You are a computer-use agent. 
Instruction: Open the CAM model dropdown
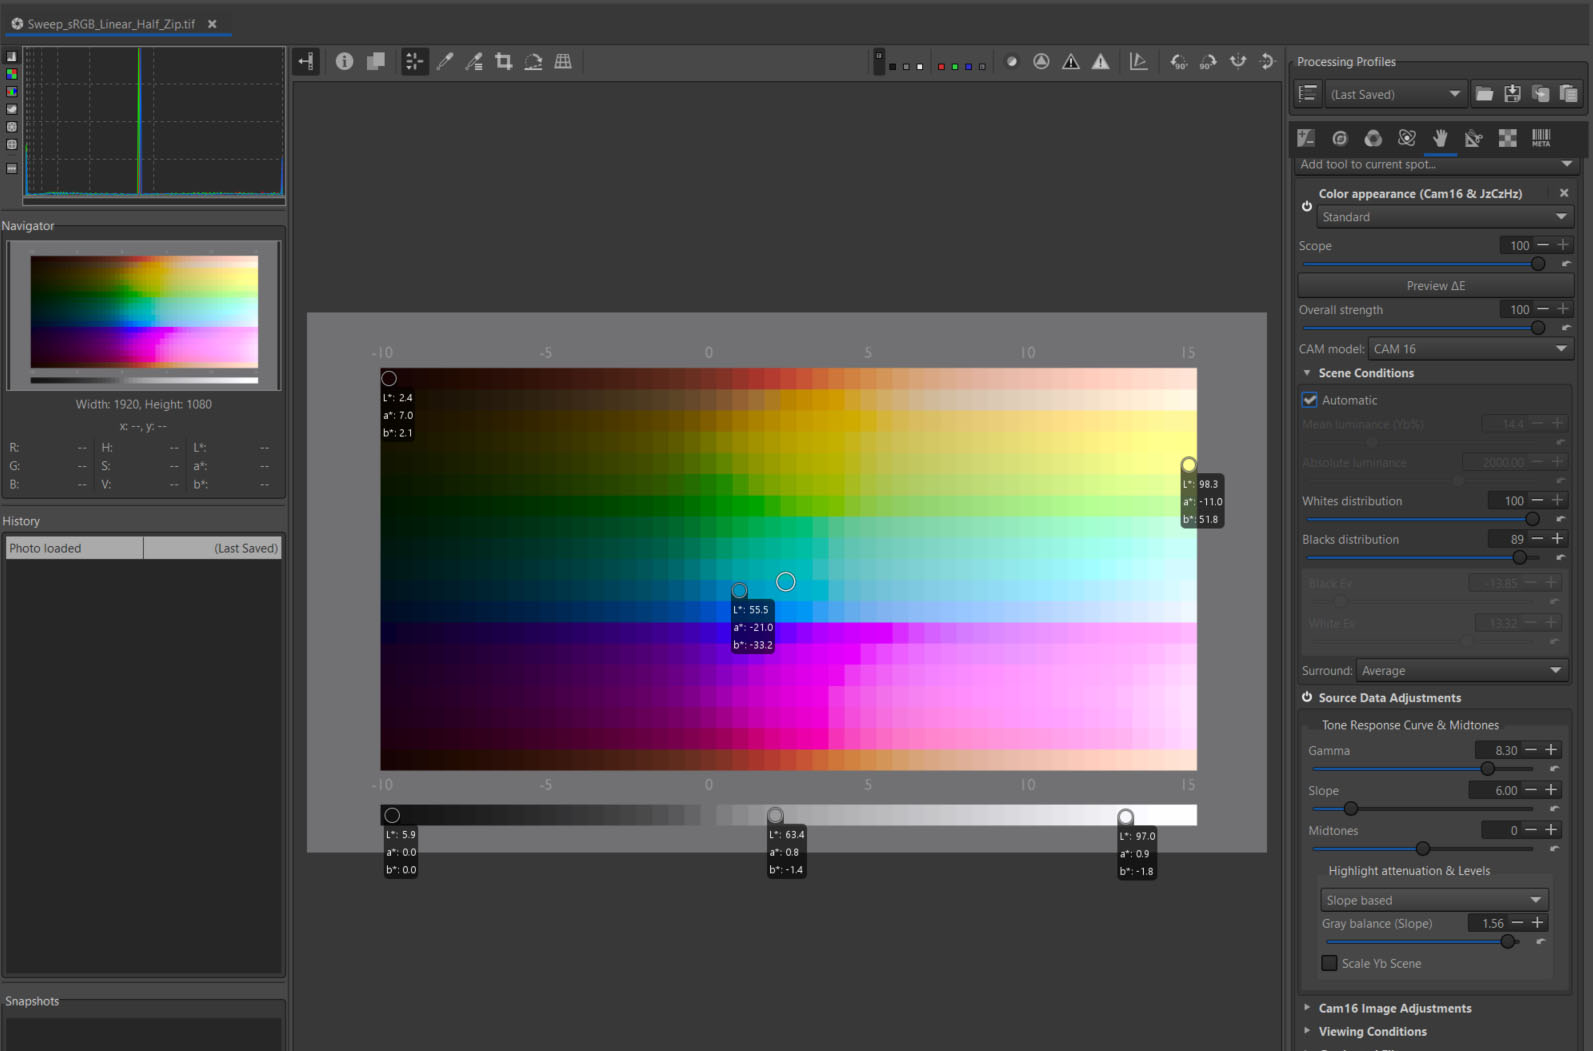(x=1470, y=349)
